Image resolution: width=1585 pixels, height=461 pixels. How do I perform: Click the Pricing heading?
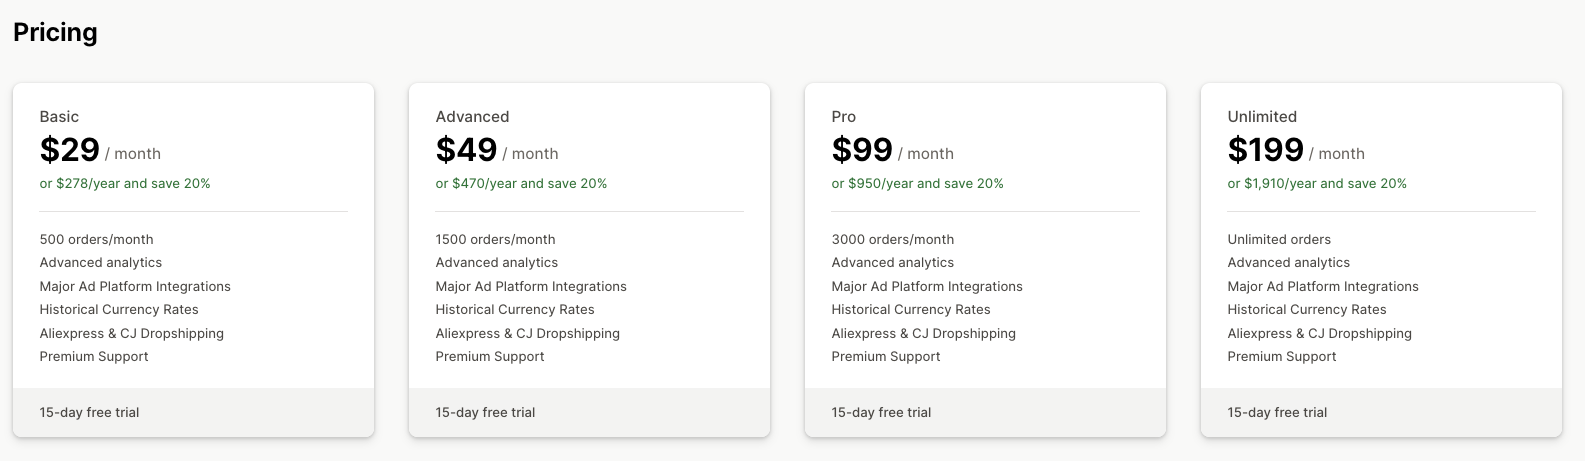click(x=55, y=33)
